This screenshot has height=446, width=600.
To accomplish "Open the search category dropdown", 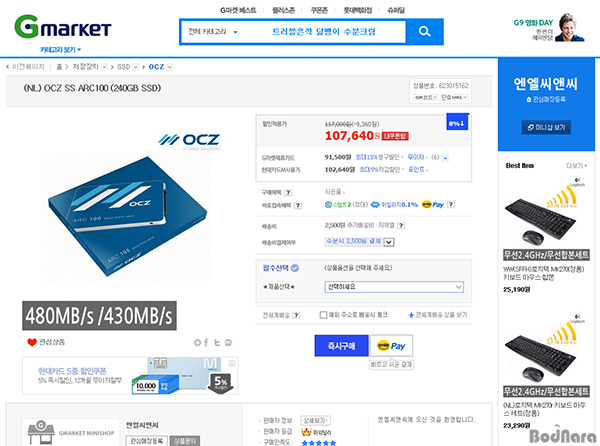I will click(213, 32).
